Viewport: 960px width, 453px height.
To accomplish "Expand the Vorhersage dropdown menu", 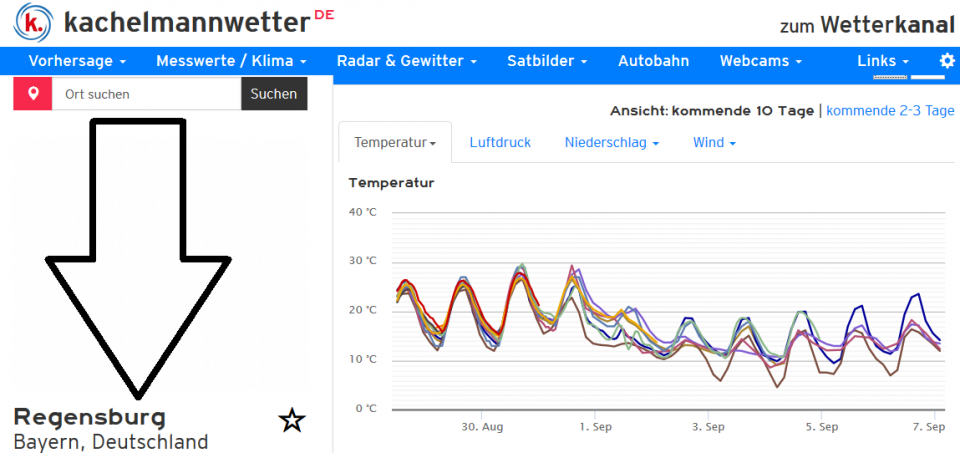I will (x=77, y=61).
